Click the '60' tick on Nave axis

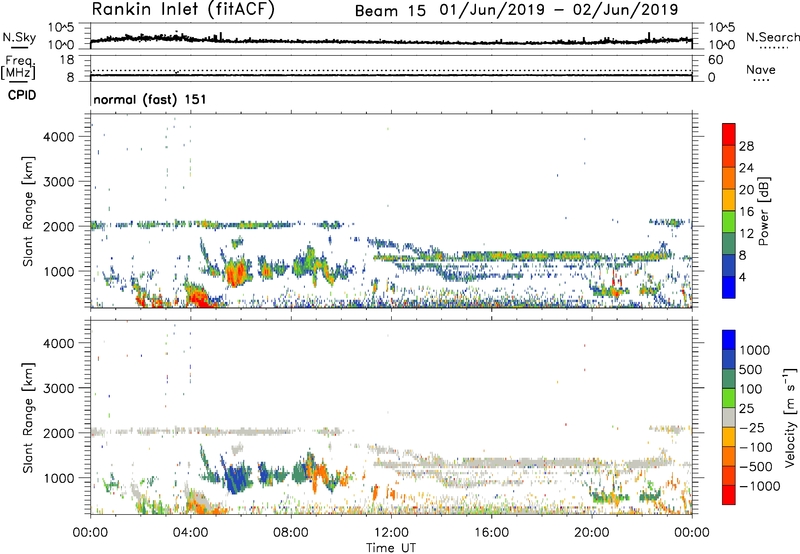click(x=715, y=60)
